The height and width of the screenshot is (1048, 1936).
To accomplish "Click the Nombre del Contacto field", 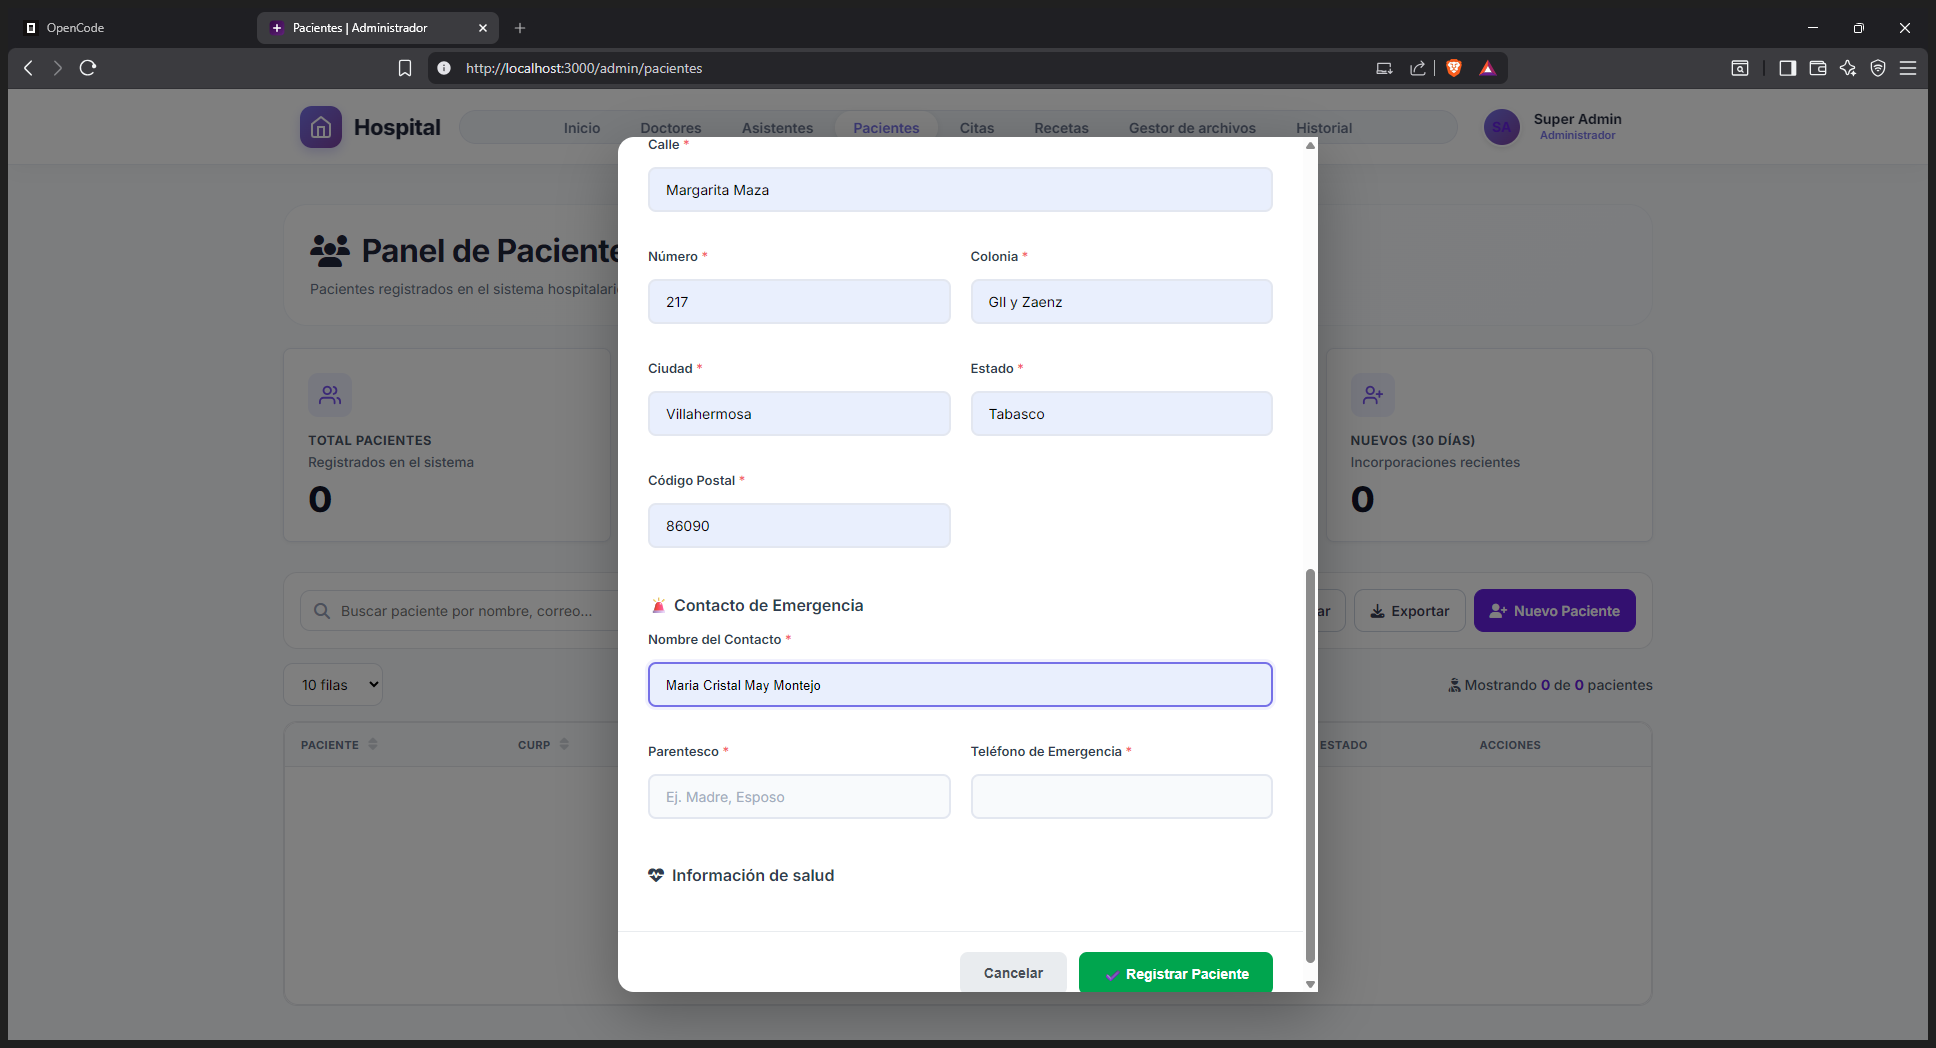I will click(x=960, y=685).
